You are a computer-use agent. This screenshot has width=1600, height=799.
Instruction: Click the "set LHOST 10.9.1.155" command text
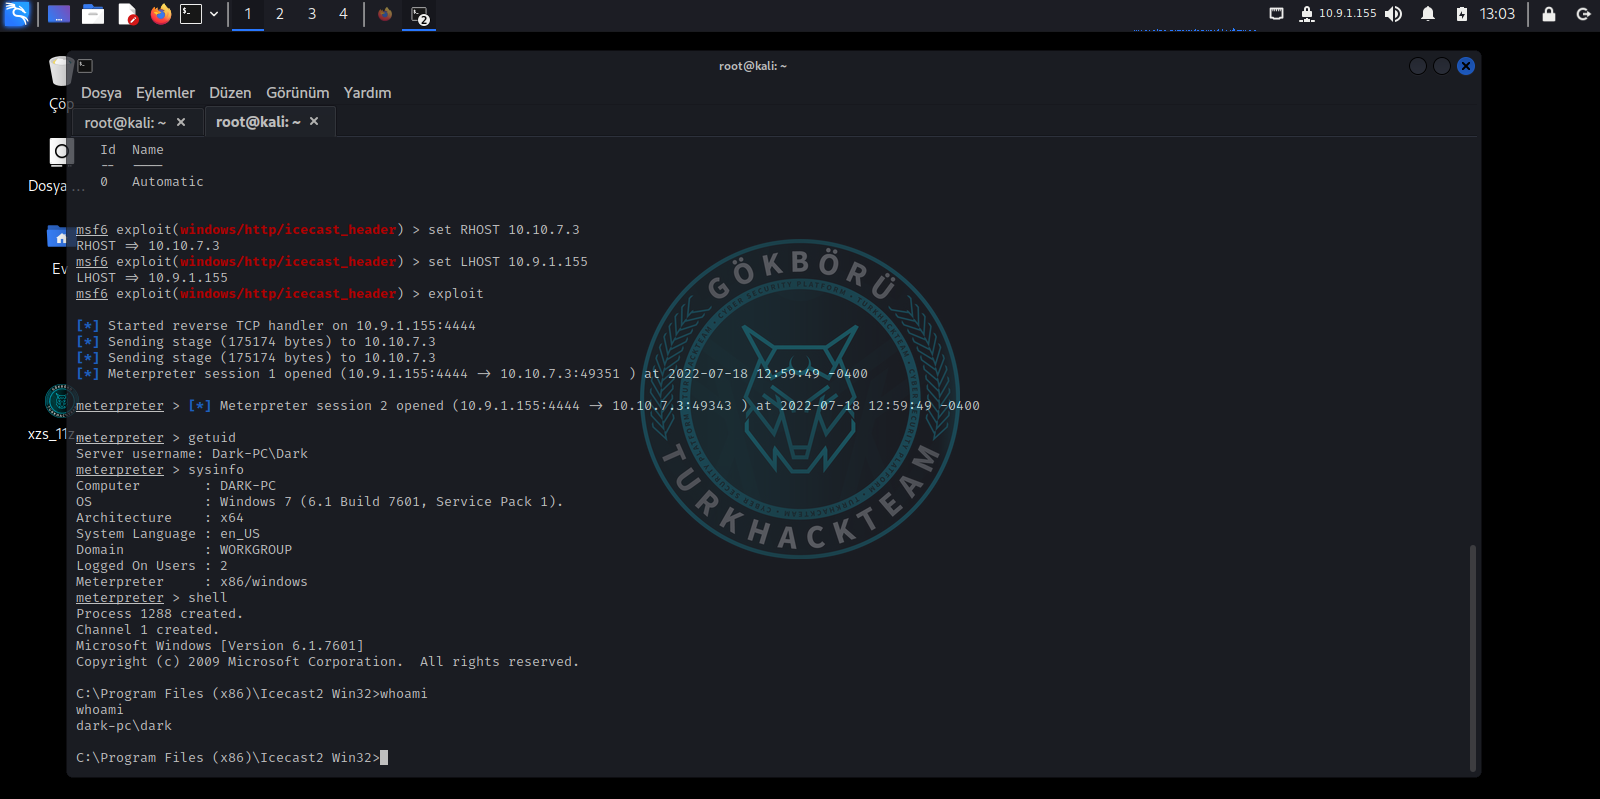point(508,262)
